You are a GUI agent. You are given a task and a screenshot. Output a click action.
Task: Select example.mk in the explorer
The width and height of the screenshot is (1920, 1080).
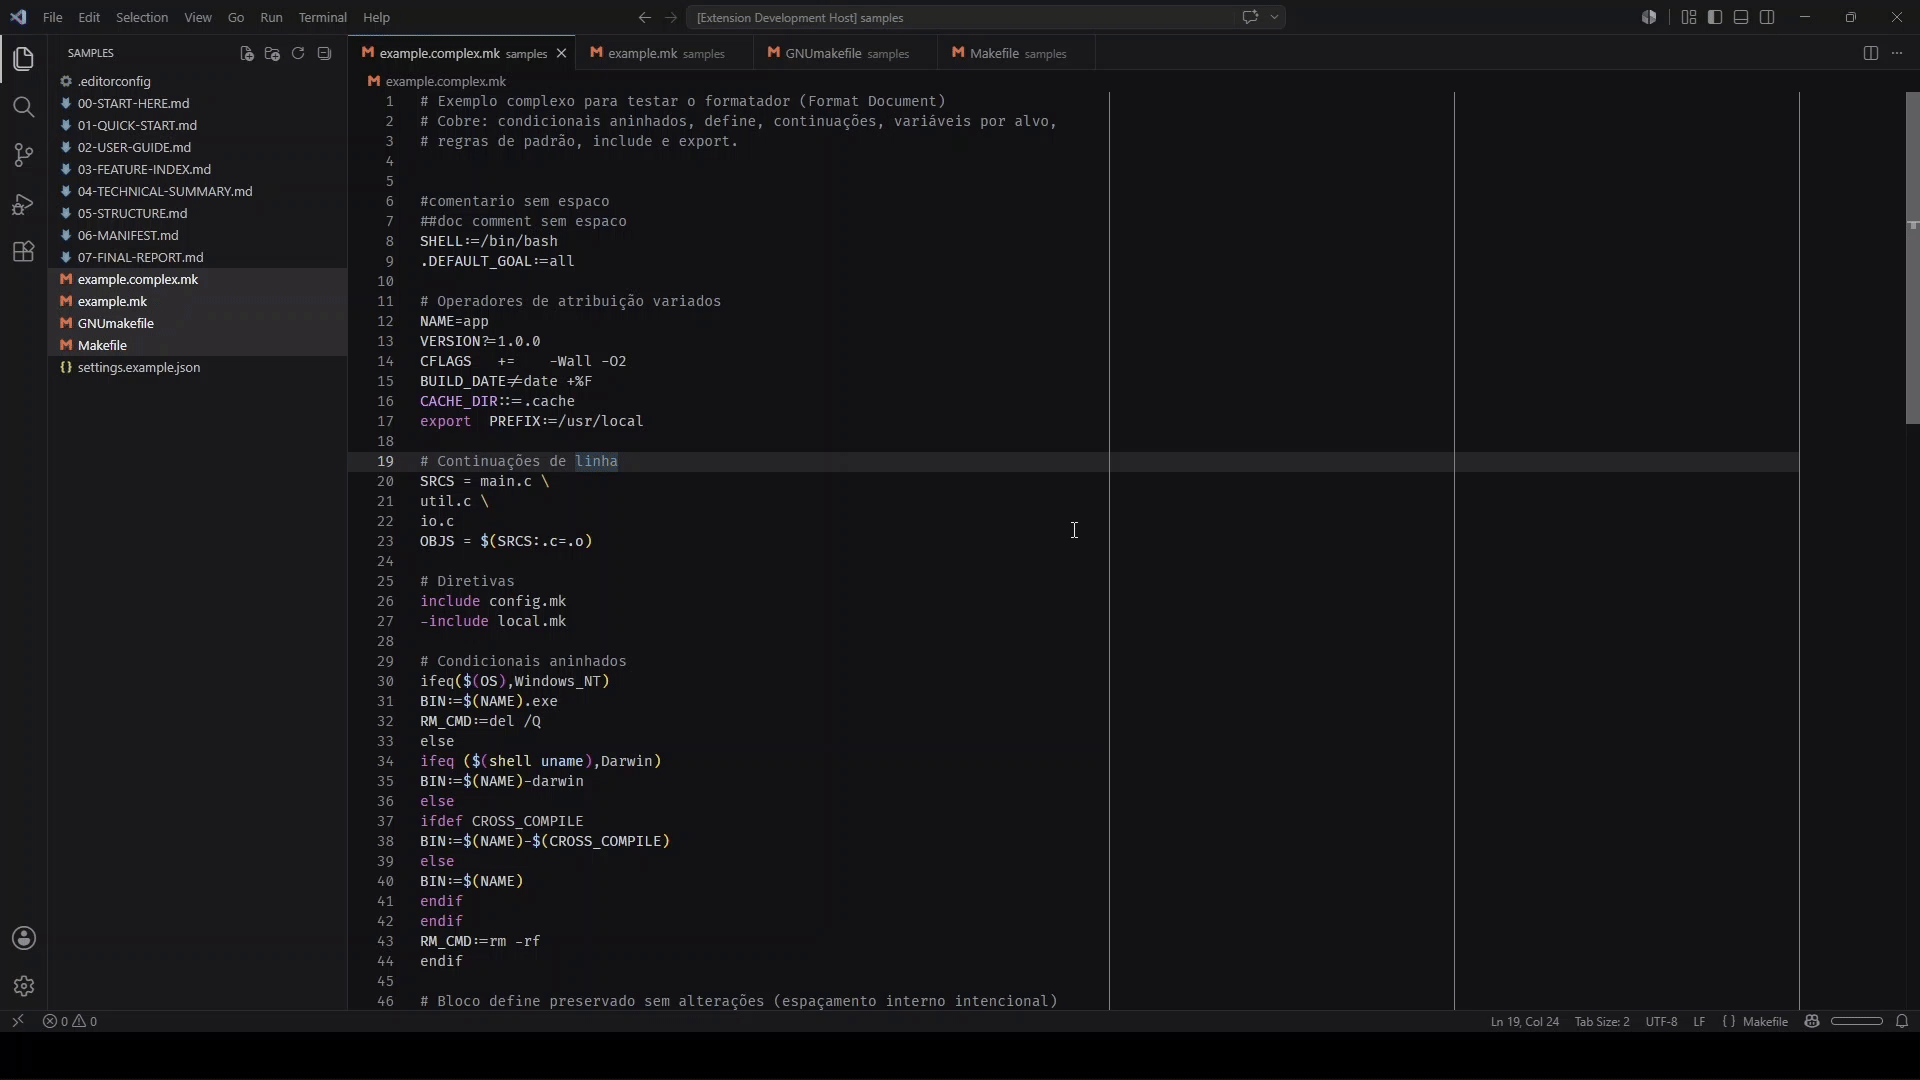pos(197,301)
